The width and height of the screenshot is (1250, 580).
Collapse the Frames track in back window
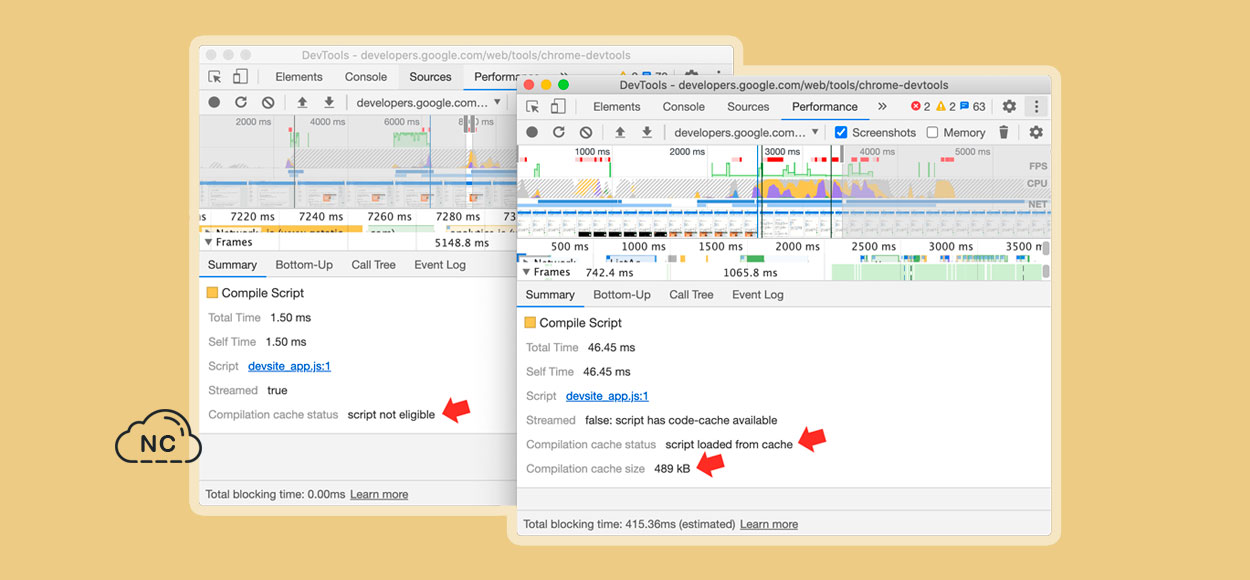[x=209, y=242]
